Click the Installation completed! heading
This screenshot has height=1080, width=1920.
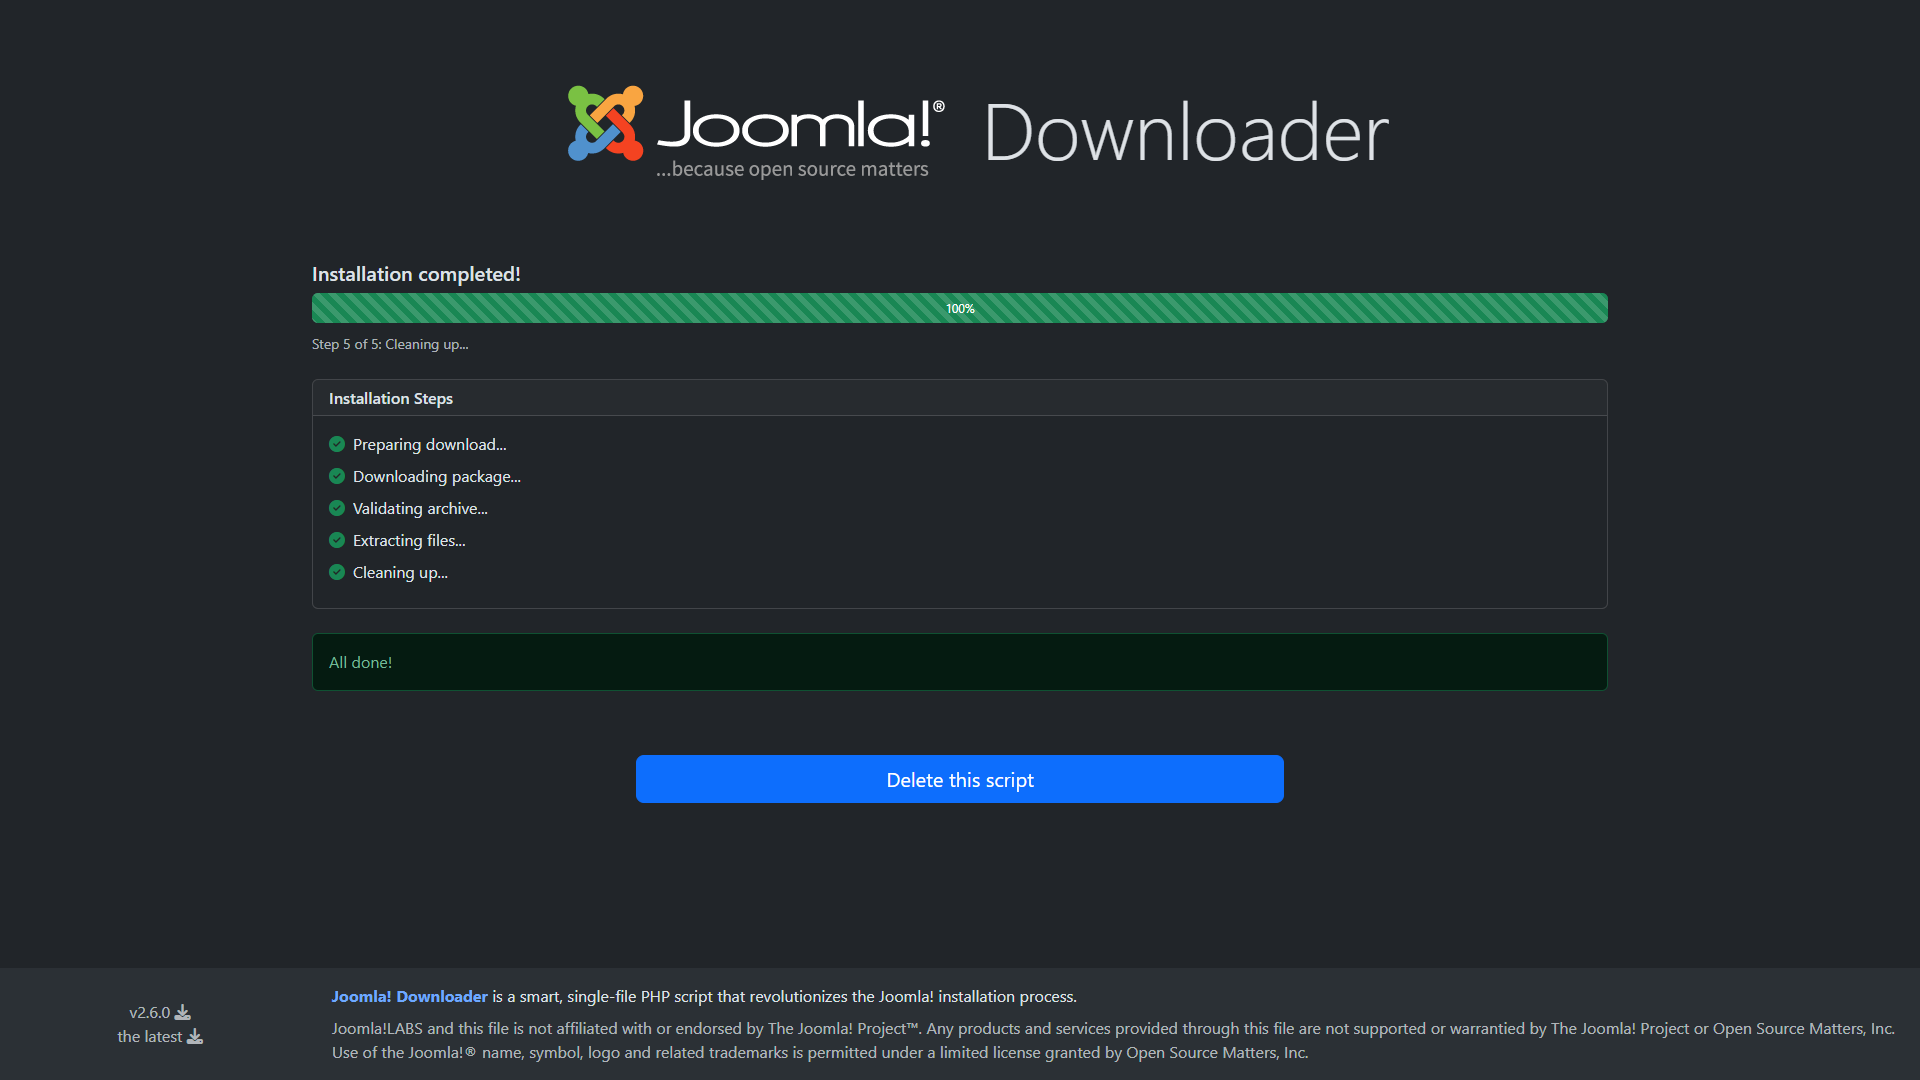(416, 274)
